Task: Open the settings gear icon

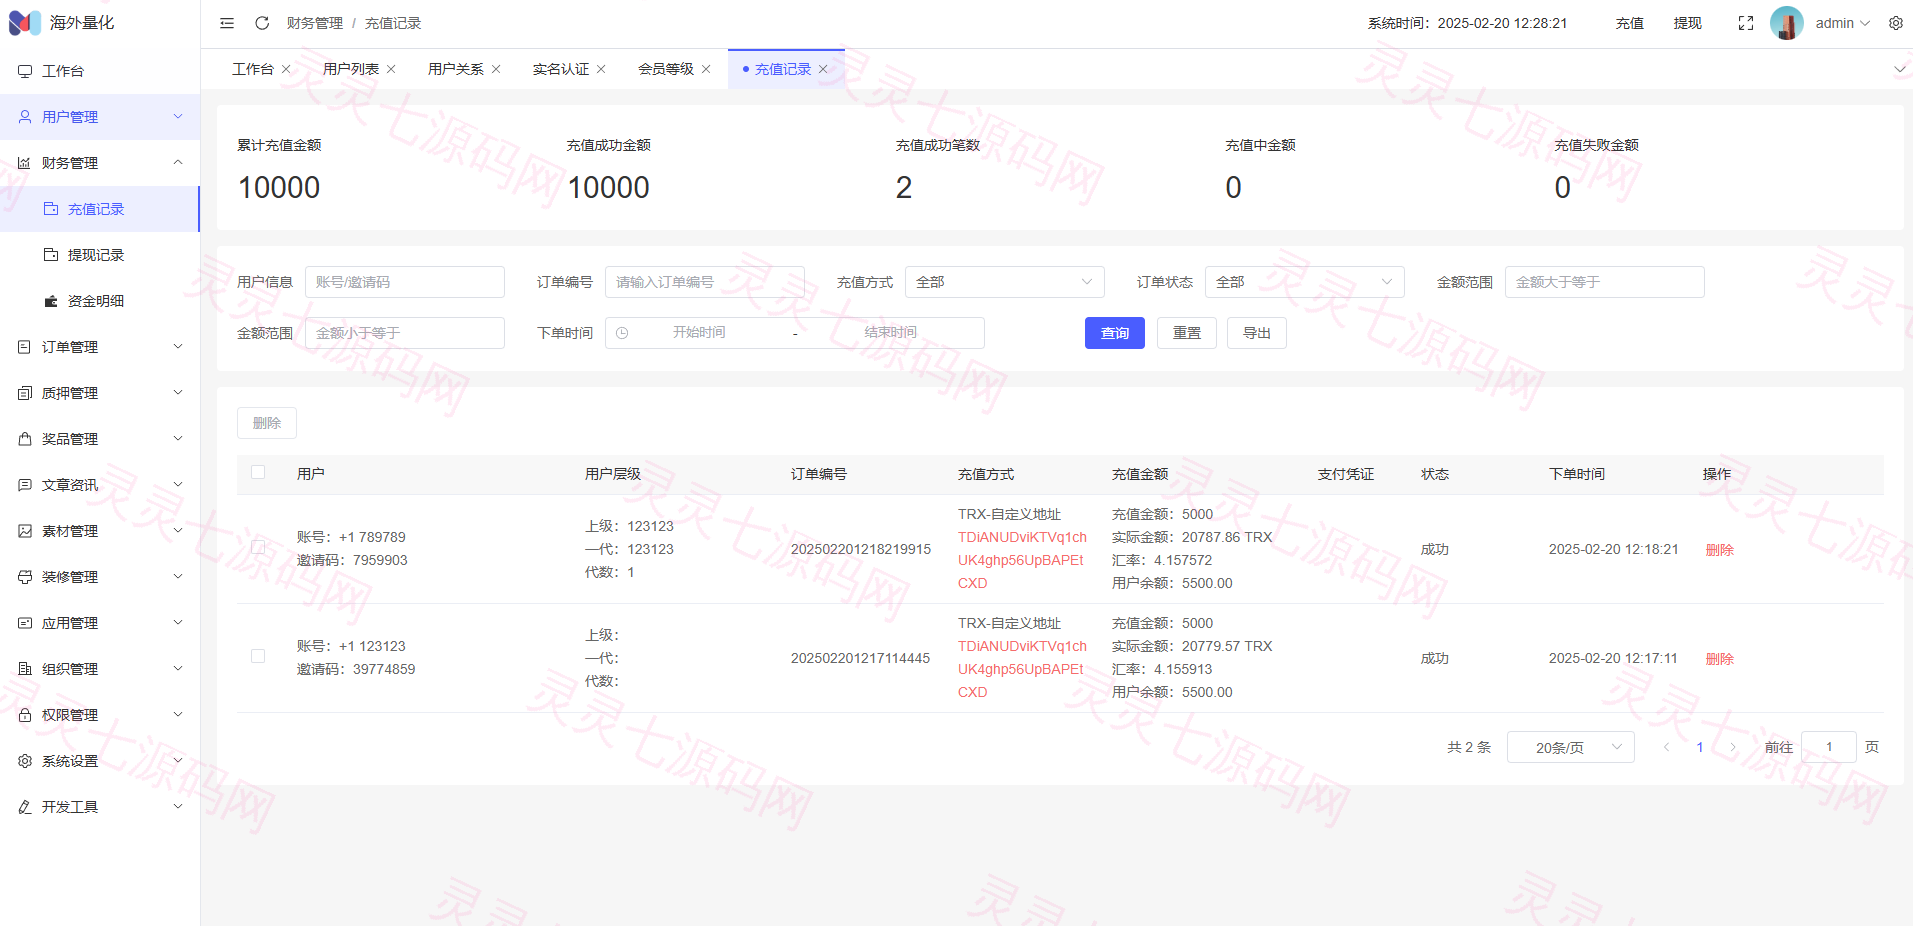Action: click(1896, 23)
